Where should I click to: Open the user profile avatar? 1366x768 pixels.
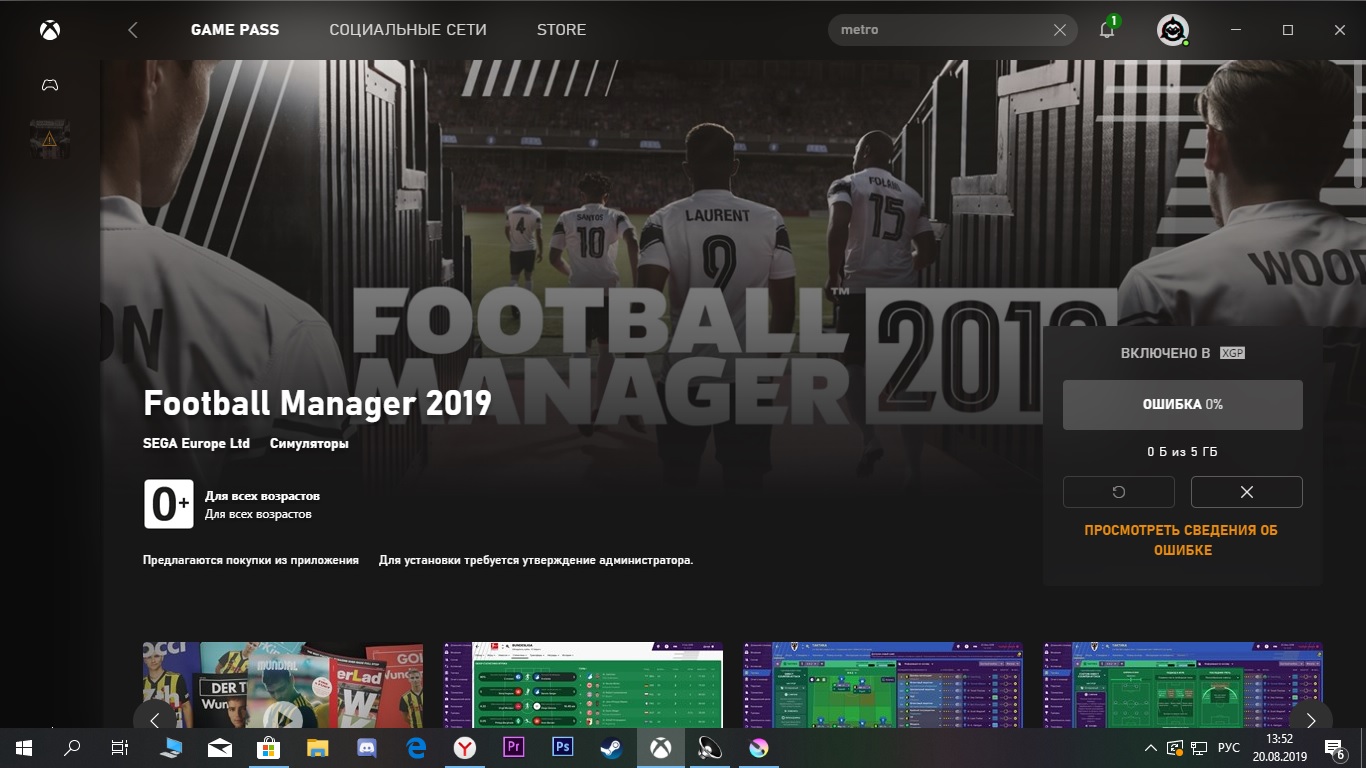tap(1172, 30)
